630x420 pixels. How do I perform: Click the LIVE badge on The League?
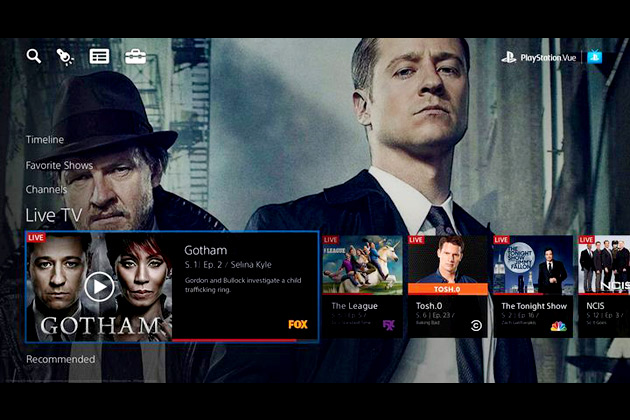(331, 240)
